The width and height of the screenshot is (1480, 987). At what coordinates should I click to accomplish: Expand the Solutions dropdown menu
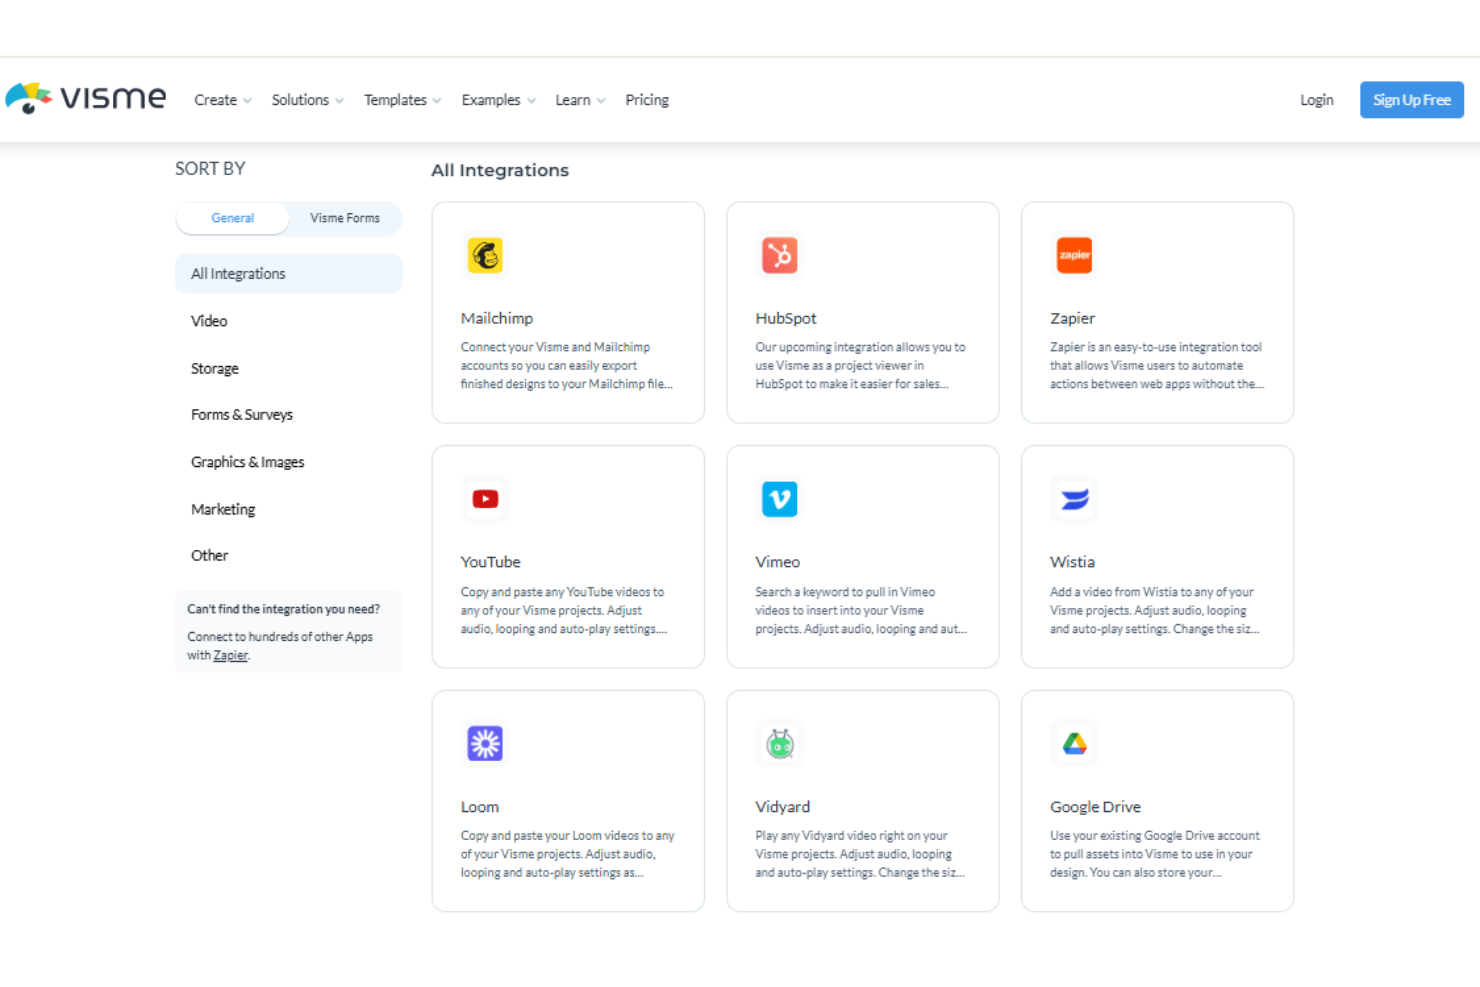(x=308, y=100)
